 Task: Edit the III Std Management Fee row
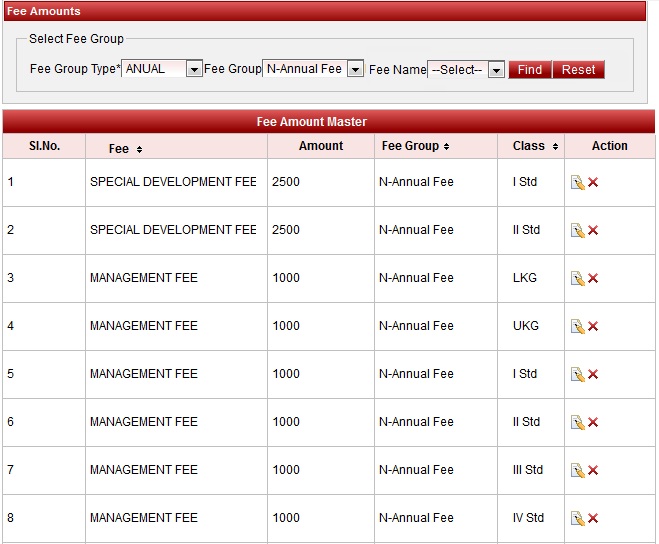pos(577,470)
